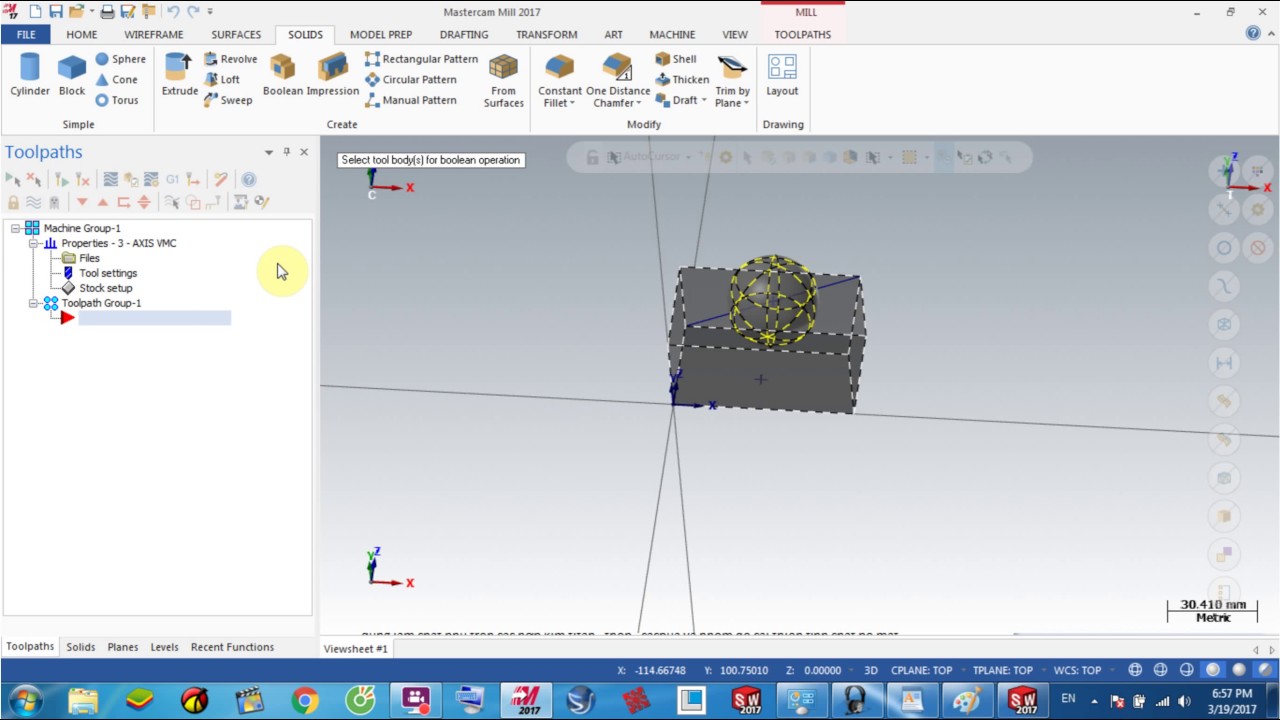
Task: Toggle the 3D construction mode in status bar
Action: 870,670
